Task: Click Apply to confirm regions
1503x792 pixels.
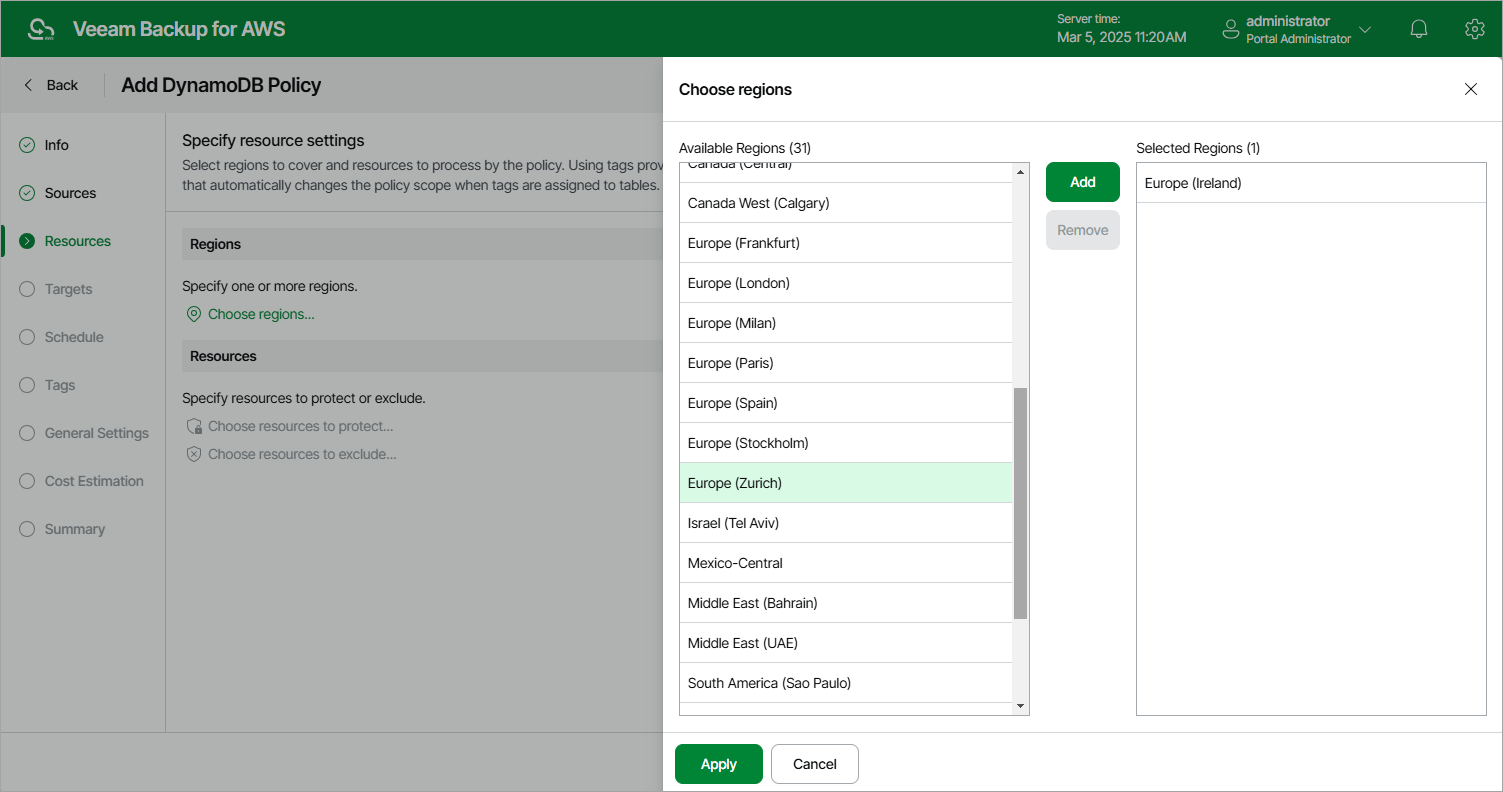Action: point(718,764)
